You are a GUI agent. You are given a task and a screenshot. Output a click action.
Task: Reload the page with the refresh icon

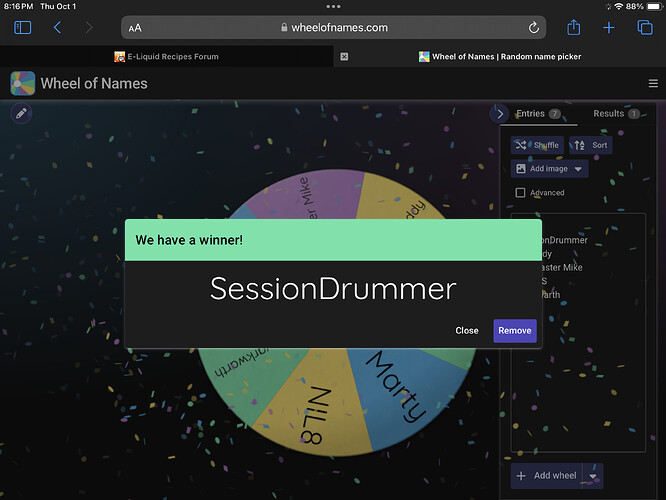(x=533, y=28)
